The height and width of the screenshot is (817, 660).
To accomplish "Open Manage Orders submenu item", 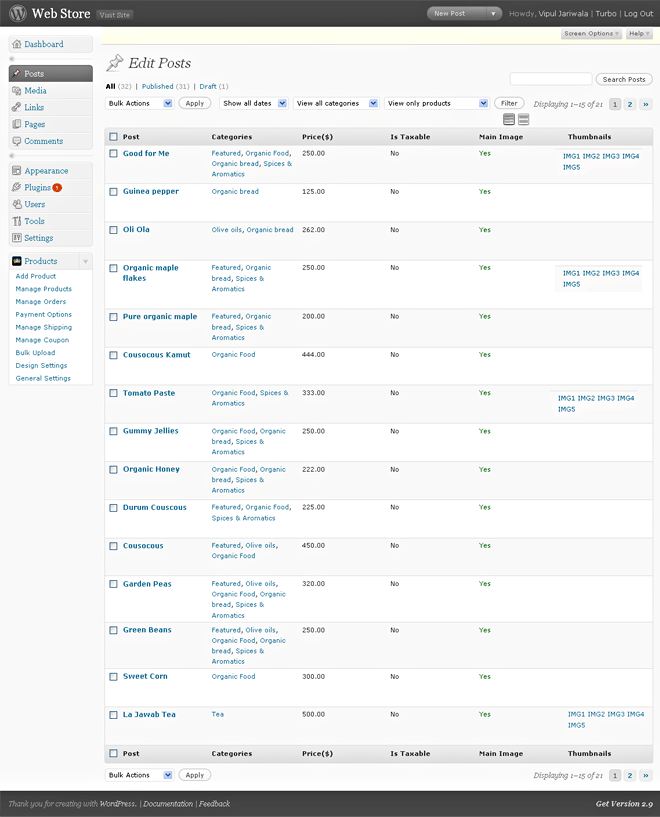I will pos(41,302).
